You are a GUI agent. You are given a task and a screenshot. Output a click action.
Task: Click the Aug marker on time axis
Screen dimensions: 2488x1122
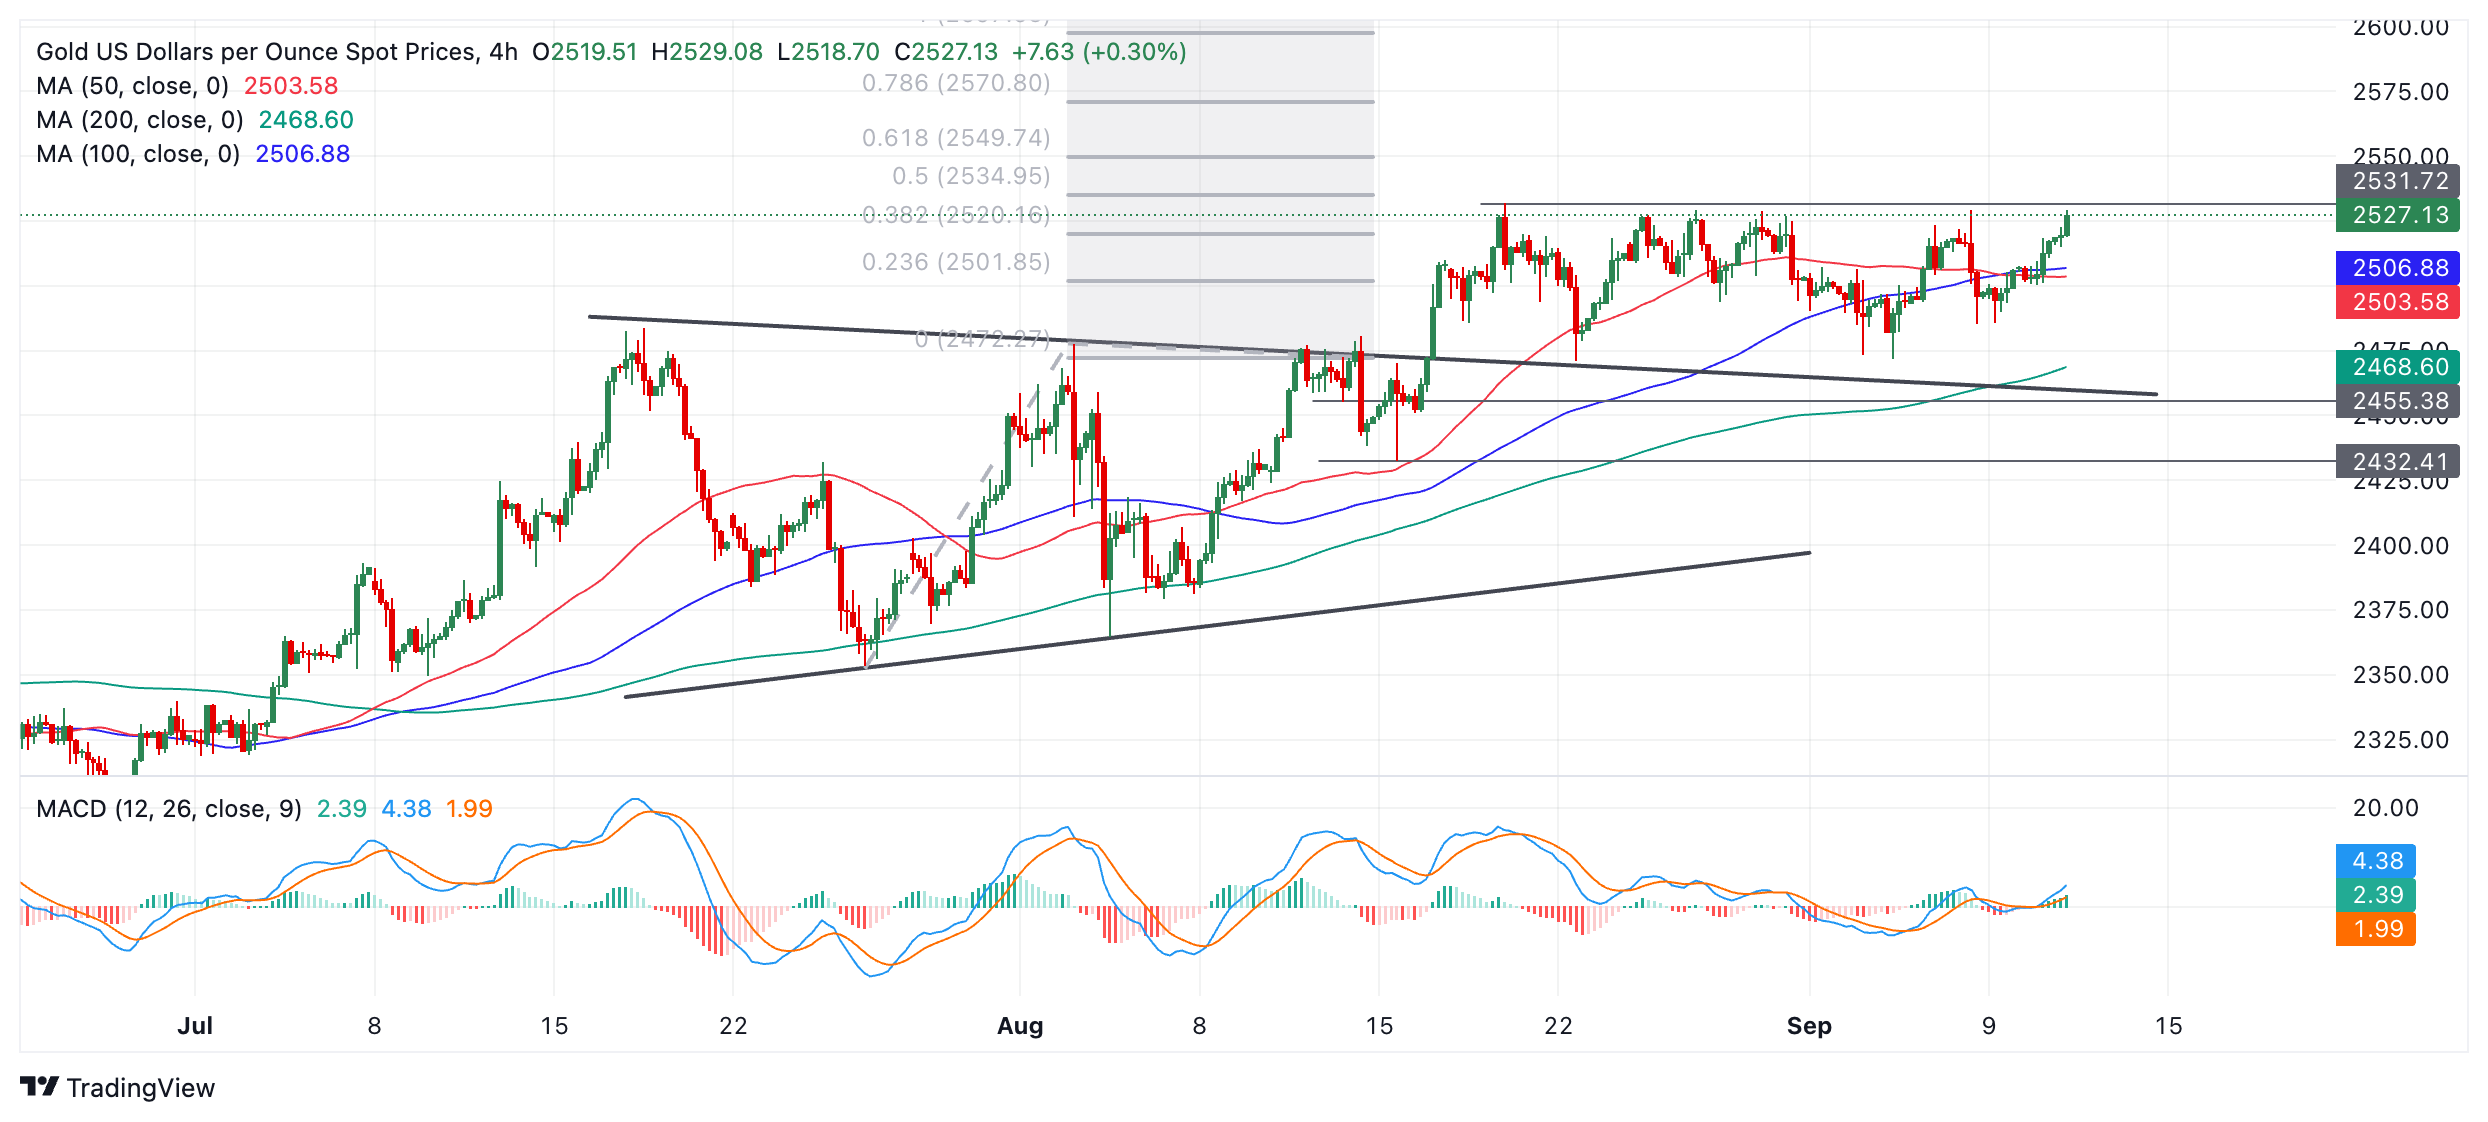click(x=1020, y=1025)
